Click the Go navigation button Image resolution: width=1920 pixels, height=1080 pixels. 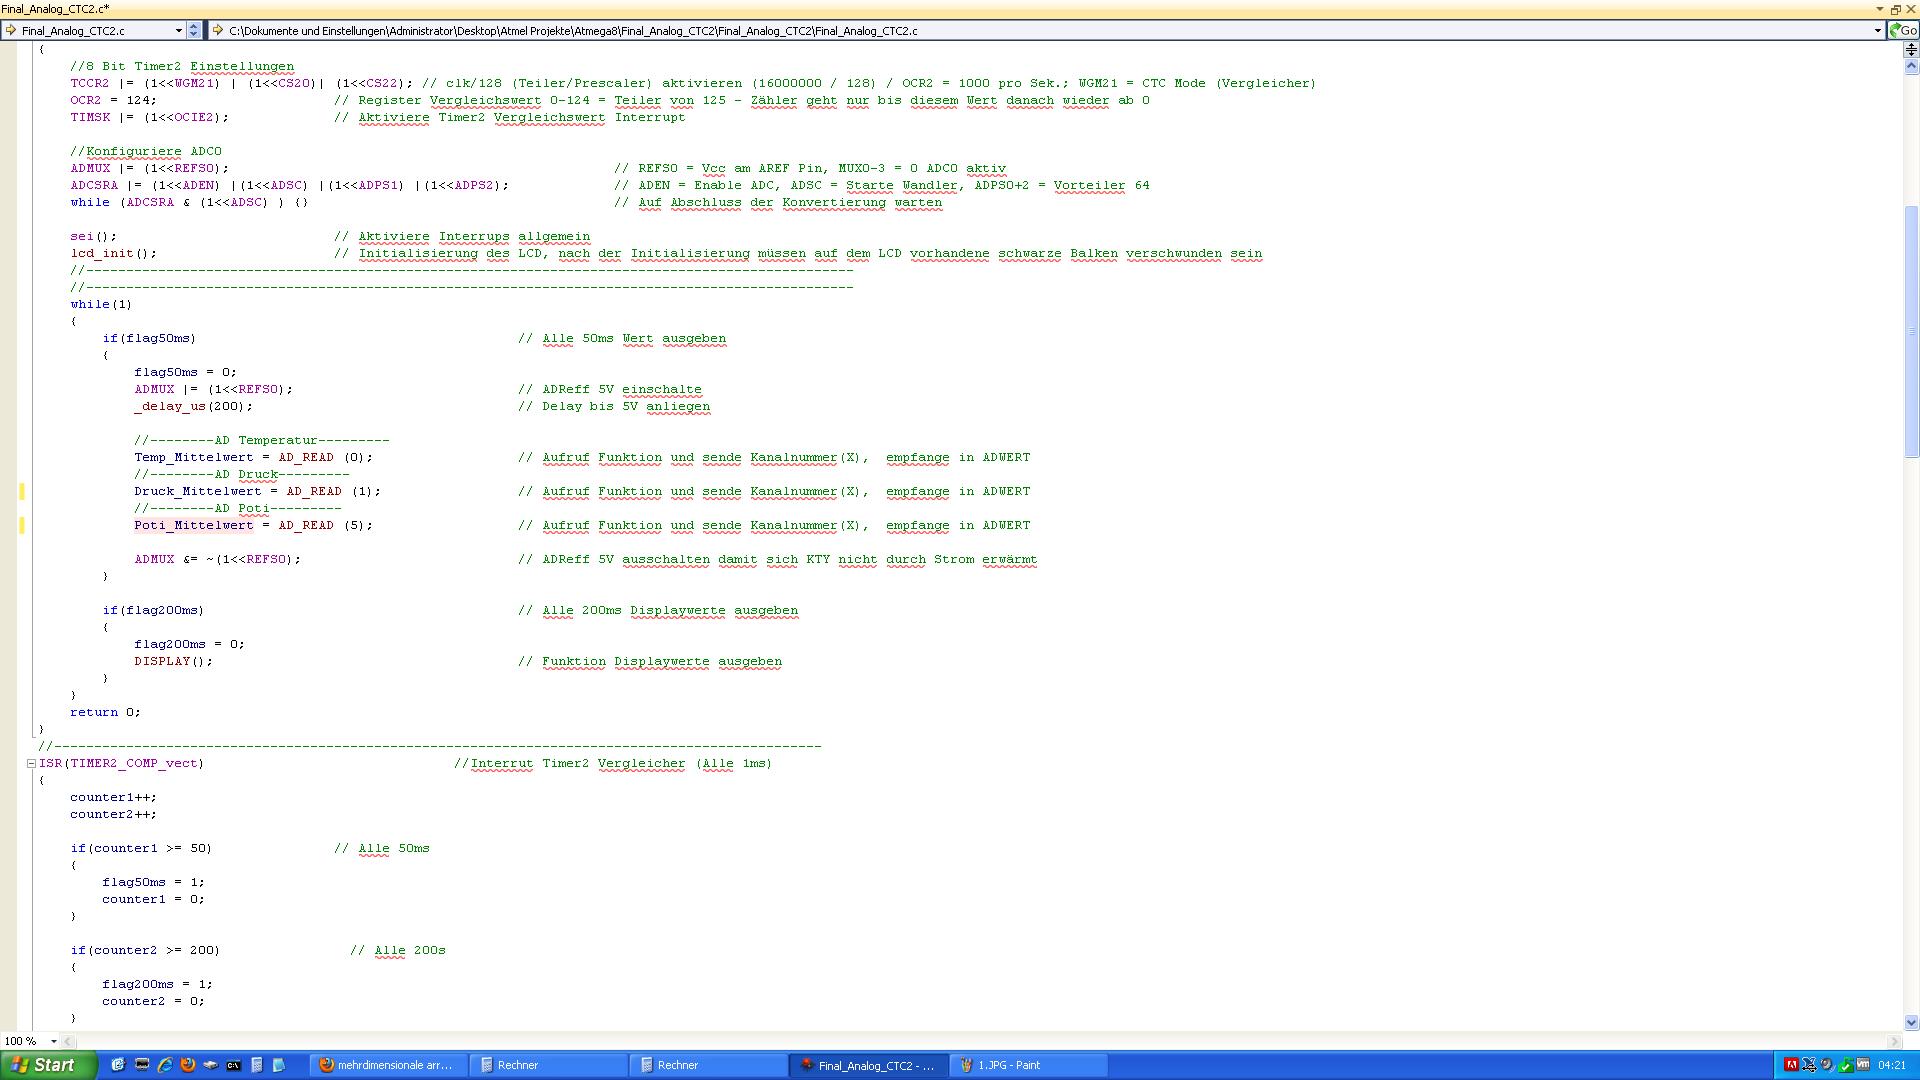[x=1903, y=30]
